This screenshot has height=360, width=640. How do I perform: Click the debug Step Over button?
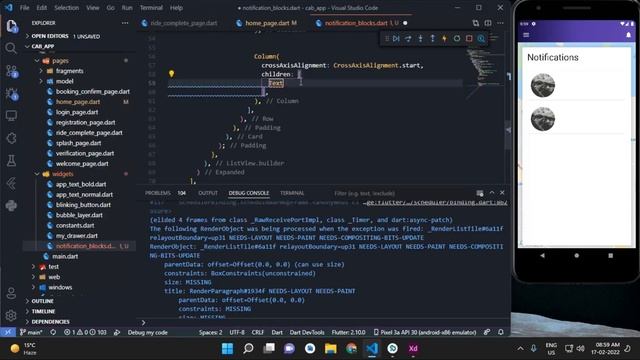[408, 38]
